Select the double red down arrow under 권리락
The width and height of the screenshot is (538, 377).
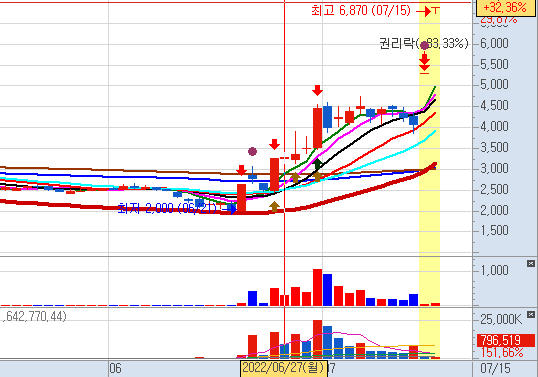coord(424,63)
